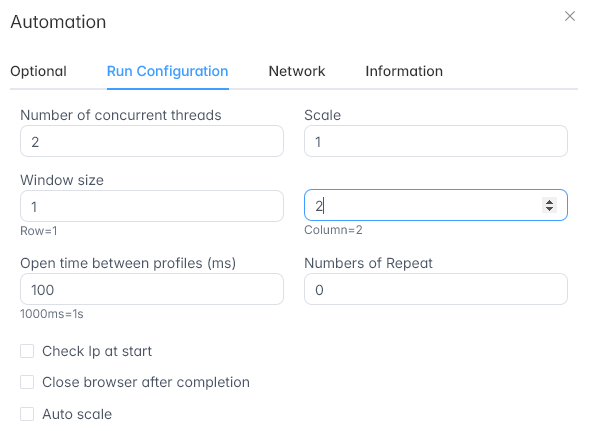Click the Automation dialog title
Image resolution: width=589 pixels, height=431 pixels.
coord(58,22)
